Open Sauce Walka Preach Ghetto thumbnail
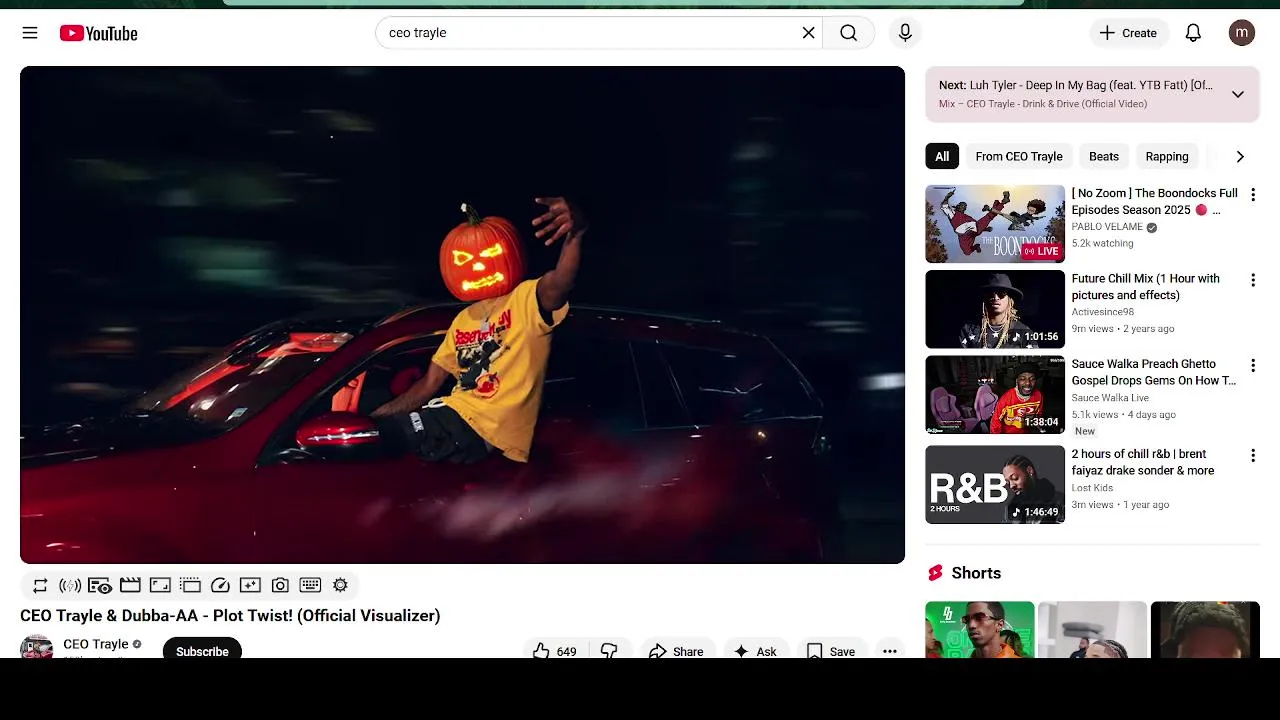Screen dimensions: 1280x720 point(995,395)
